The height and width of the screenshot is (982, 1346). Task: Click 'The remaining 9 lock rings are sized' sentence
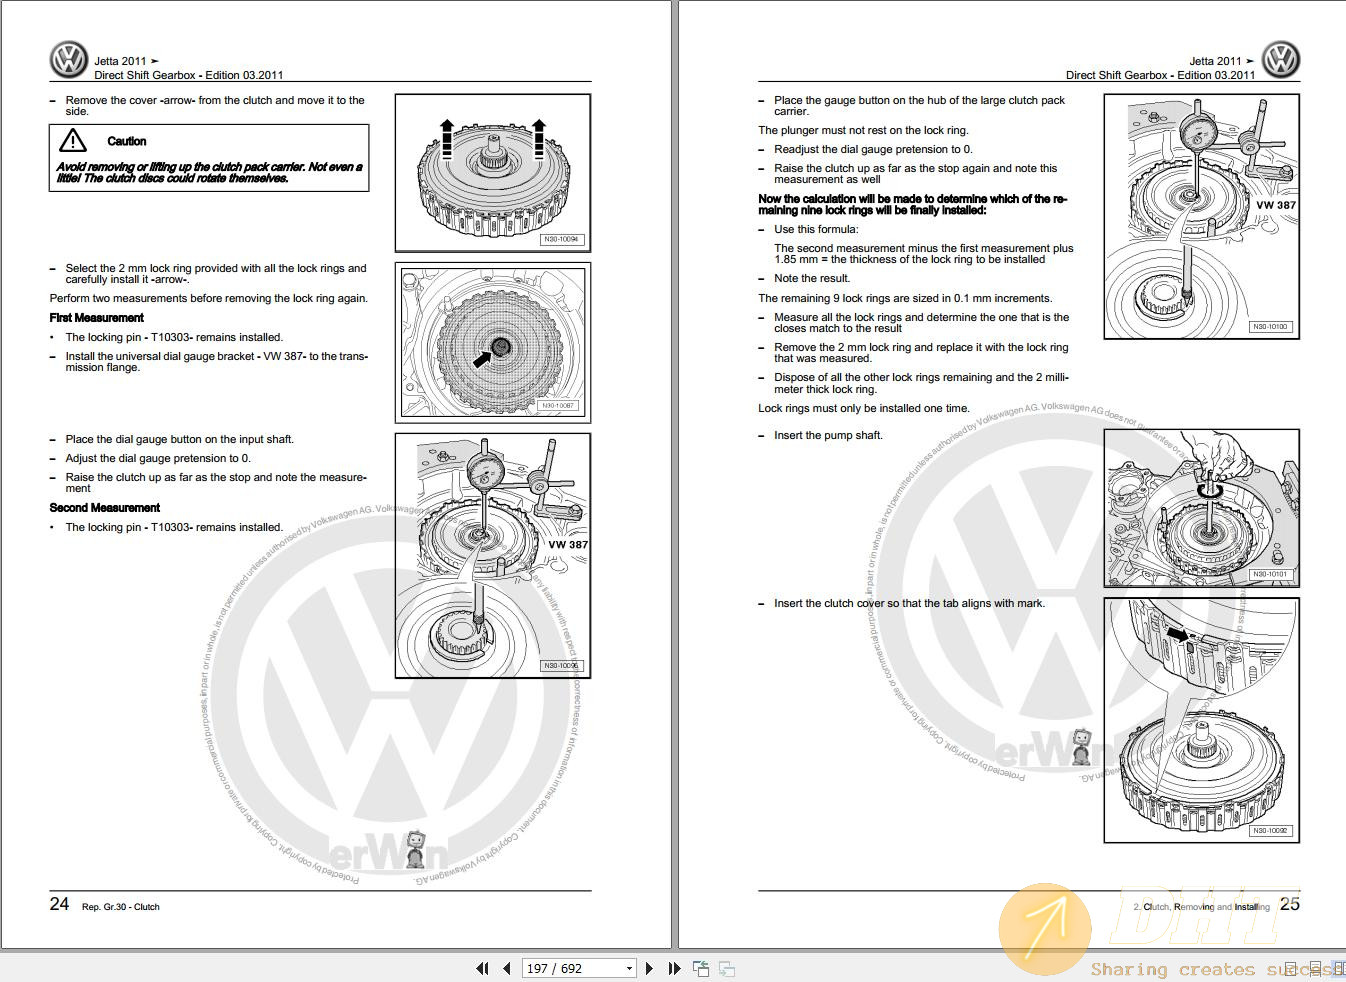905,298
